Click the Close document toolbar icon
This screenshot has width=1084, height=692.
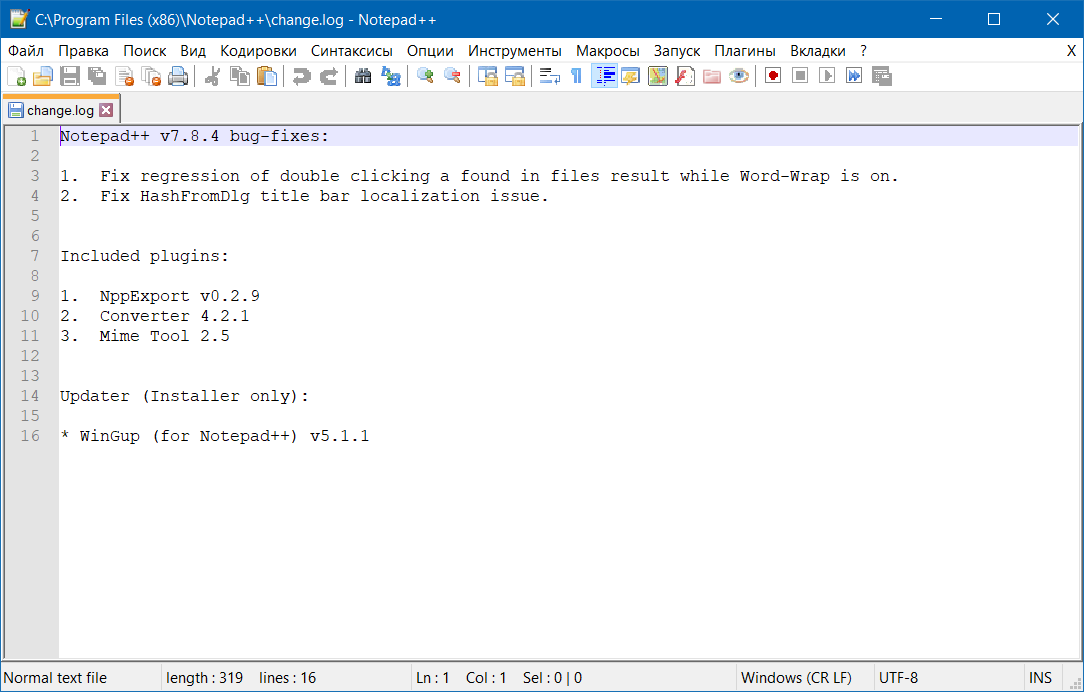click(x=124, y=76)
